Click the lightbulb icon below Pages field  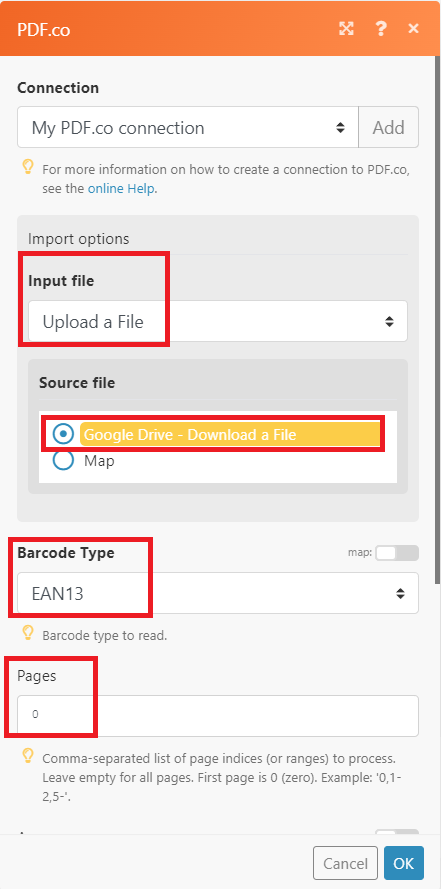coord(28,756)
